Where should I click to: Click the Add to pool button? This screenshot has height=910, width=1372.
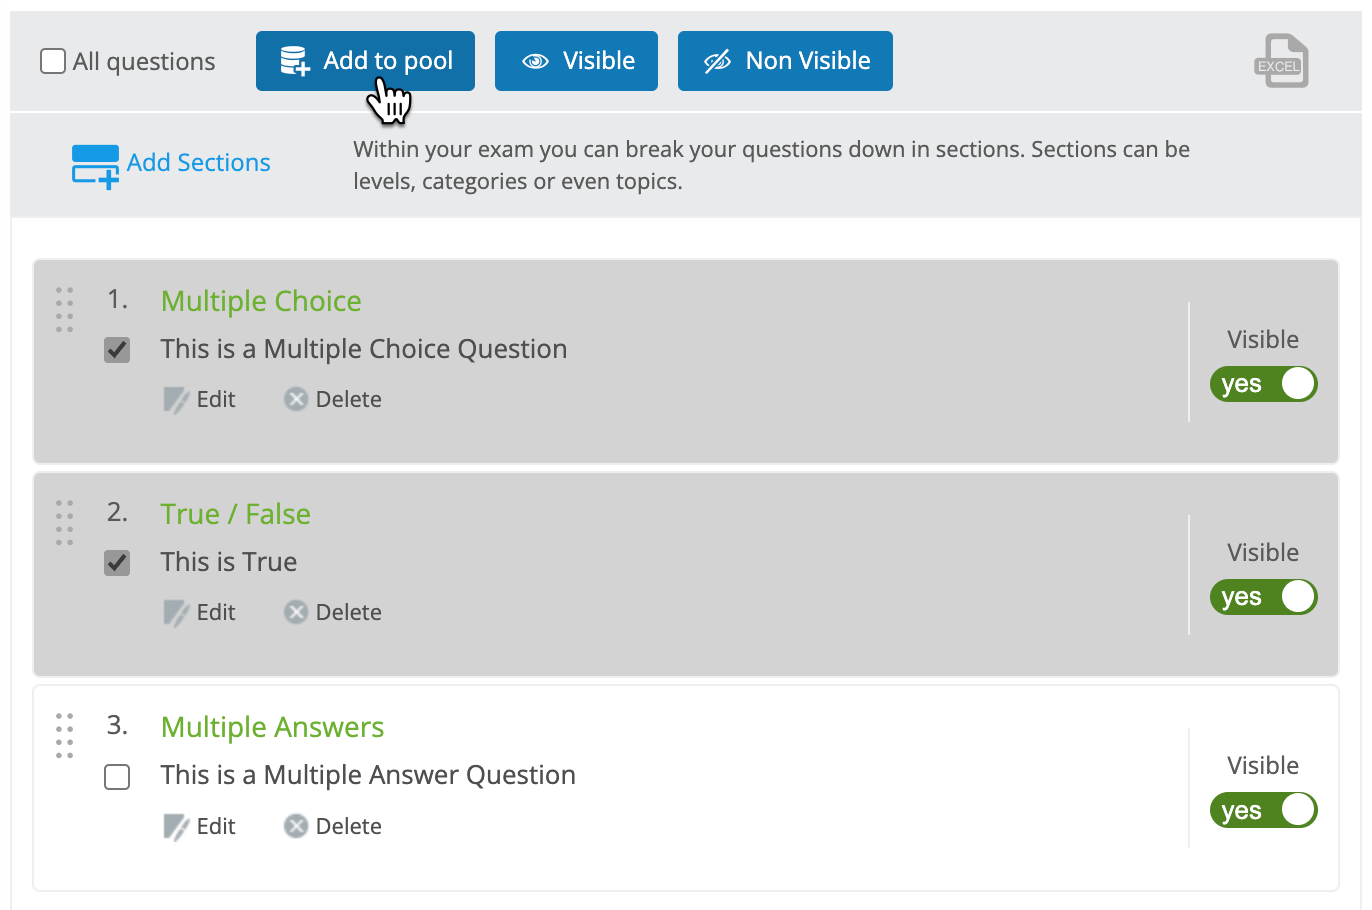coord(364,61)
